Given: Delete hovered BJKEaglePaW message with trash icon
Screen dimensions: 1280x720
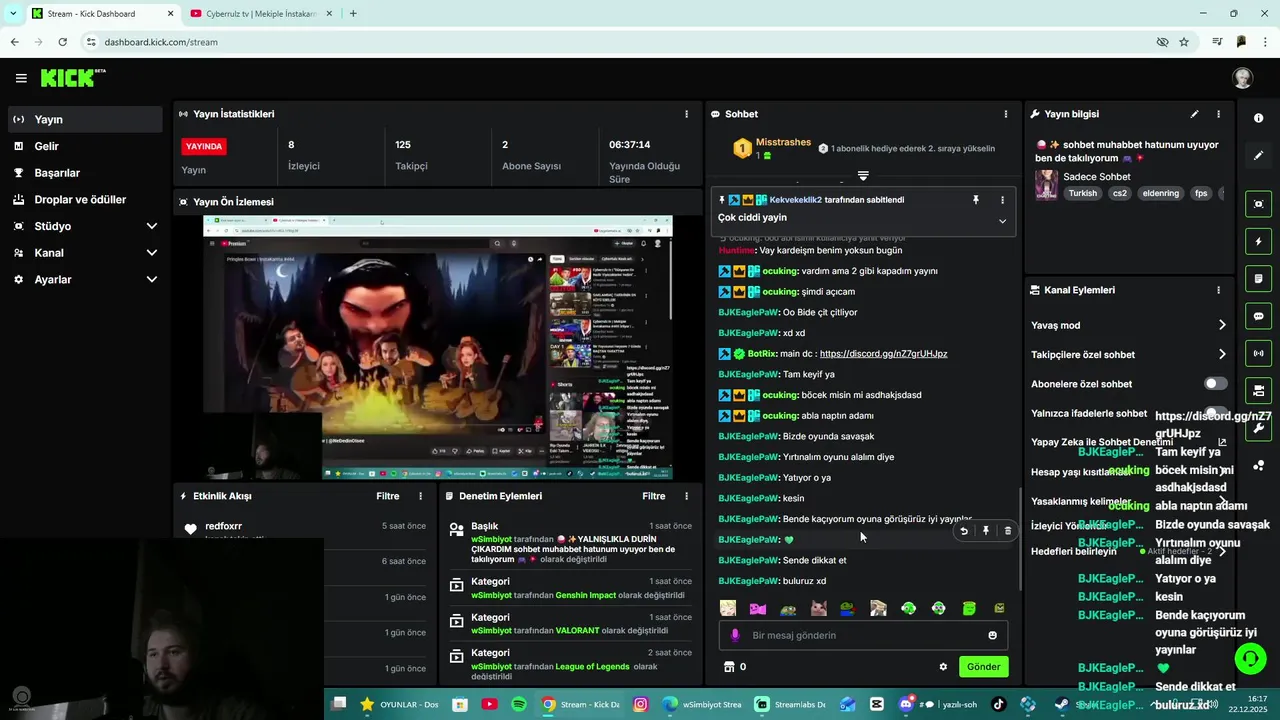Looking at the screenshot, I should [1007, 531].
